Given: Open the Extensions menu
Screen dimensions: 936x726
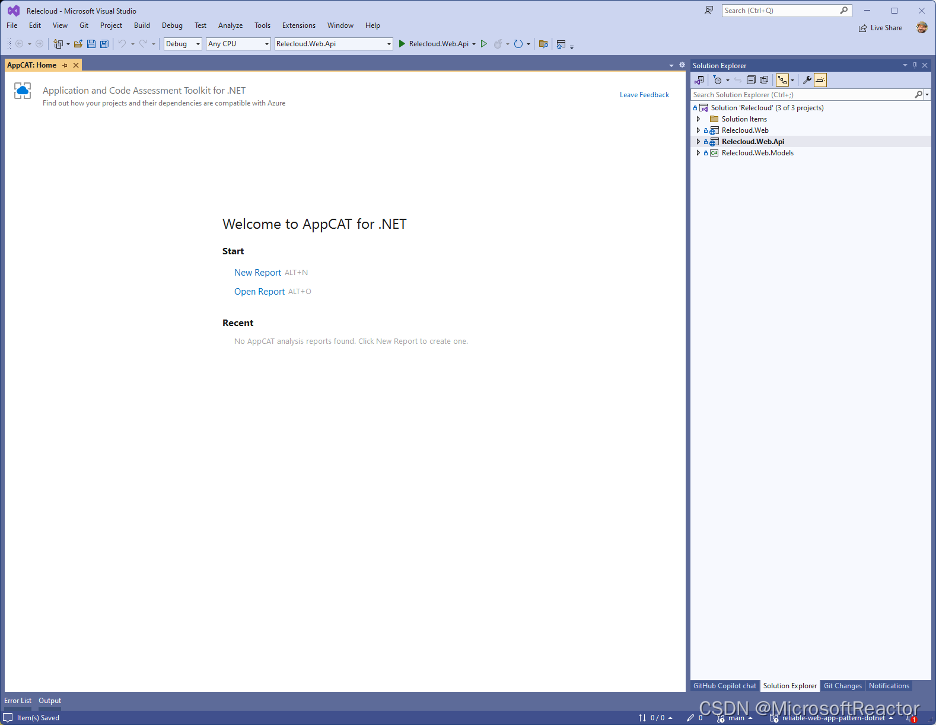Looking at the screenshot, I should [x=298, y=26].
